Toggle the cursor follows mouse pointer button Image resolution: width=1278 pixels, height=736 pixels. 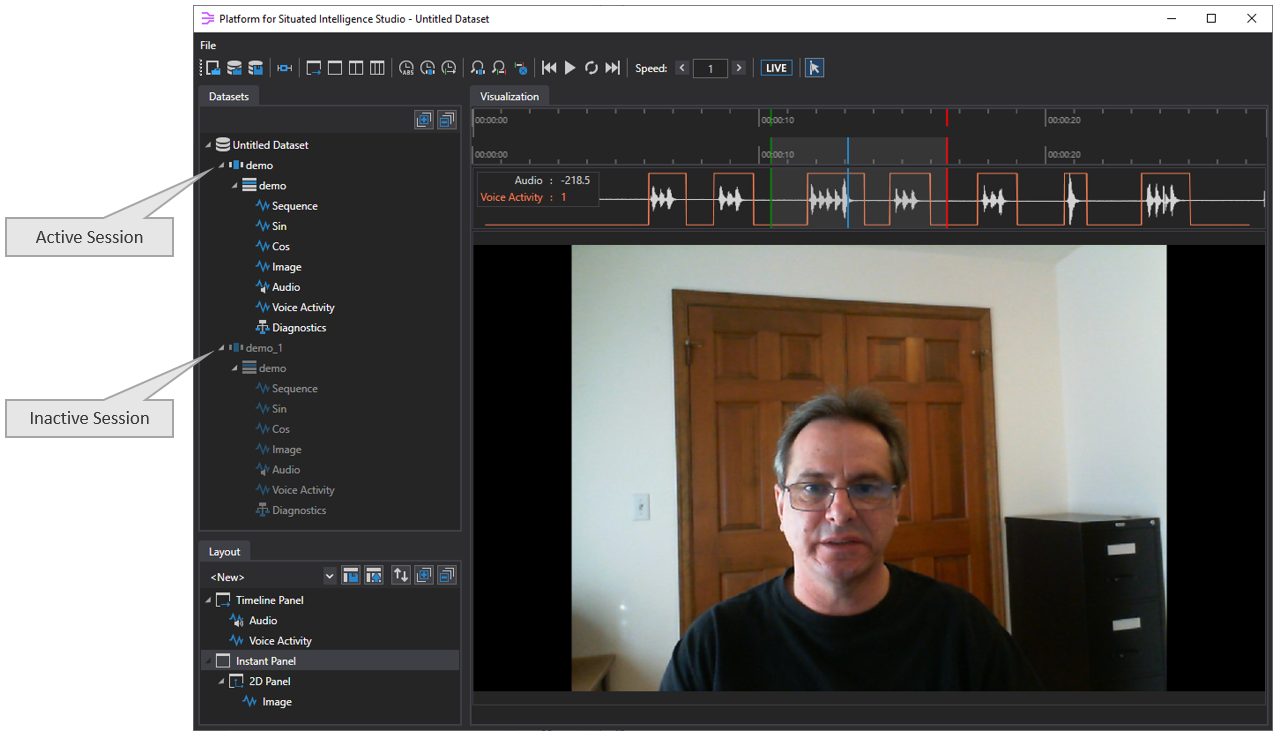814,68
